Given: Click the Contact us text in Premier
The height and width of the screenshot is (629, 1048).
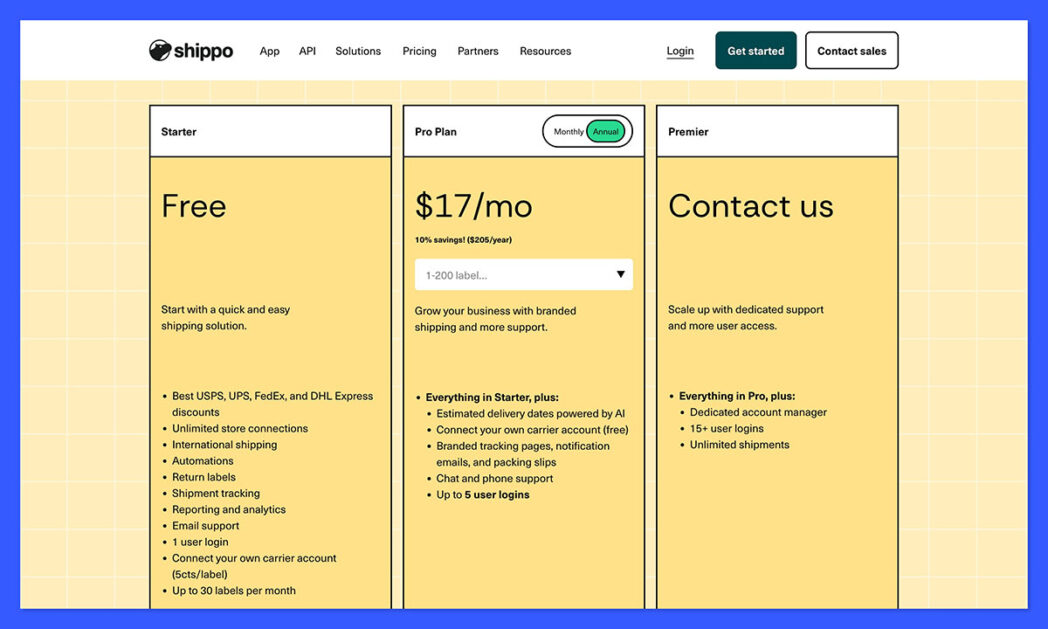Looking at the screenshot, I should [x=751, y=206].
